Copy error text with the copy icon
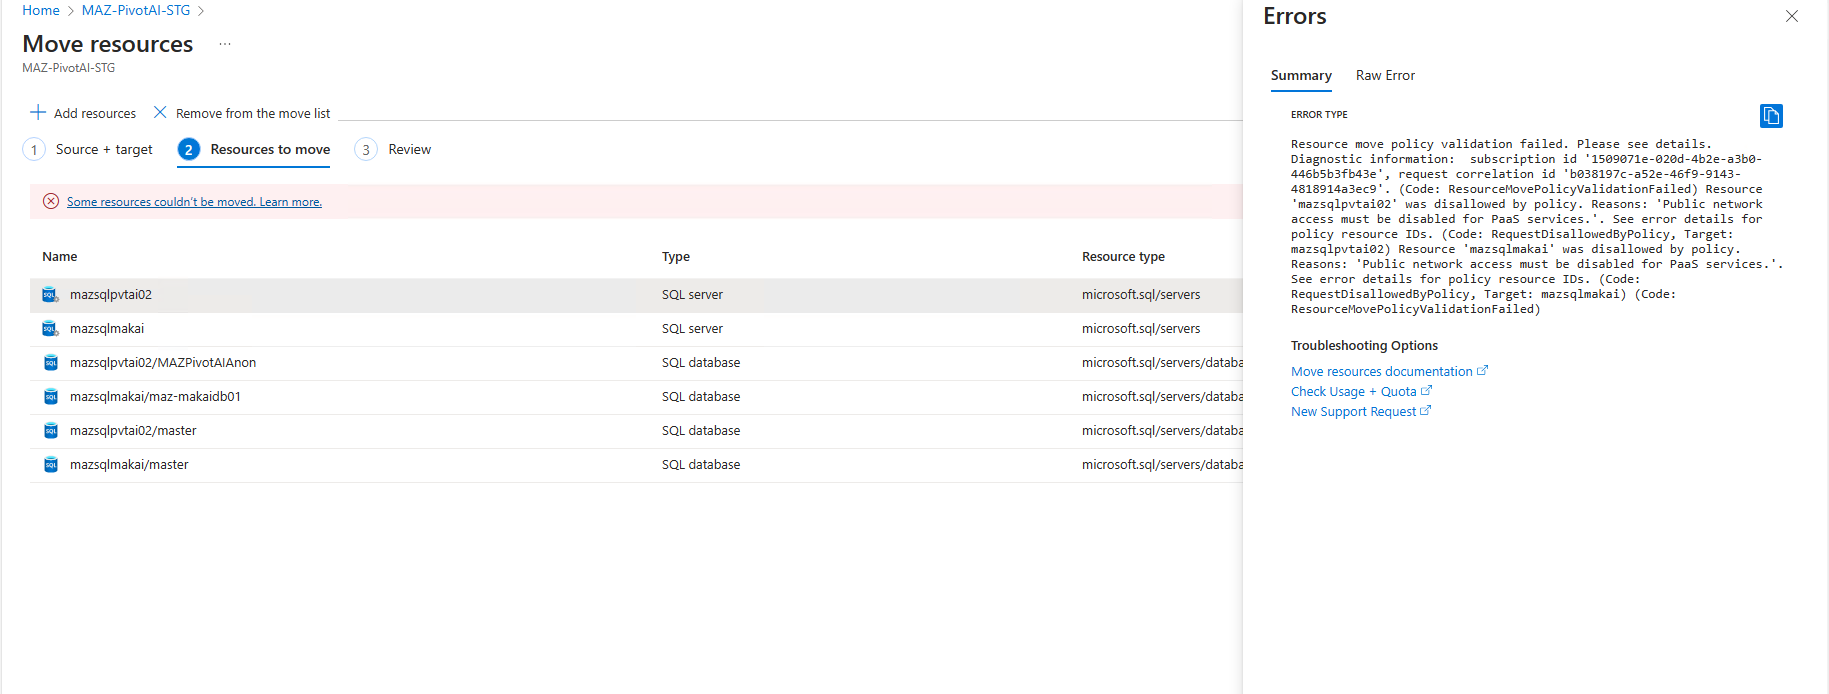This screenshot has height=694, width=1829. pos(1771,116)
